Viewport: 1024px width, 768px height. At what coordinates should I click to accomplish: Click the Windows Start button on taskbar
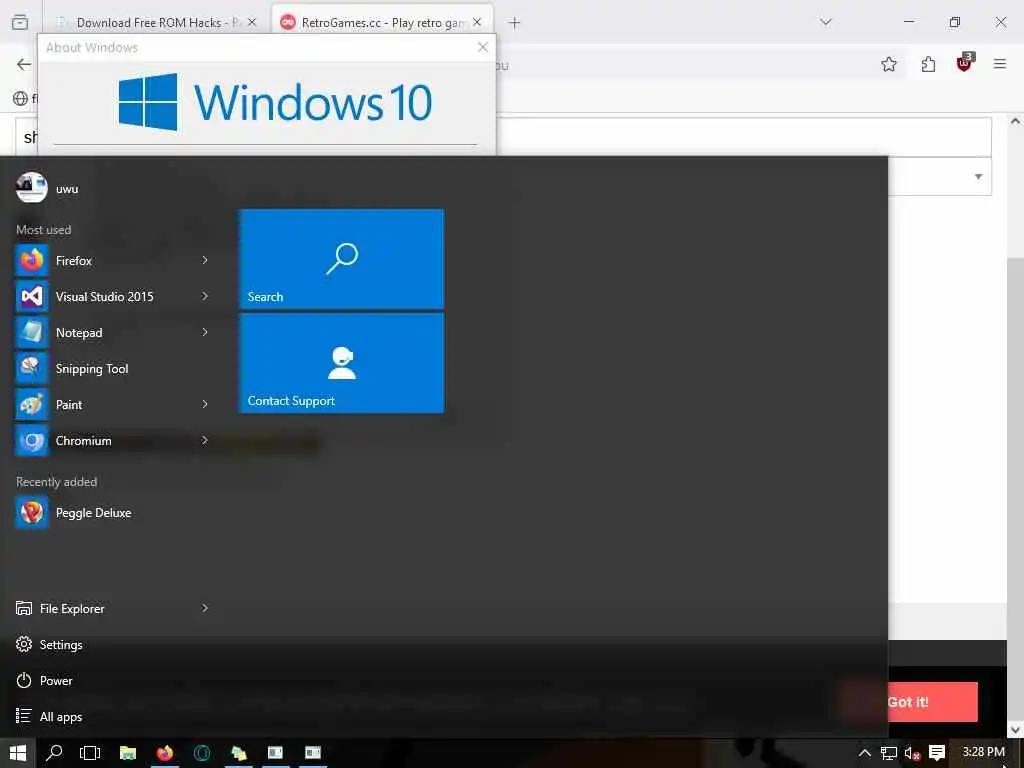point(18,753)
